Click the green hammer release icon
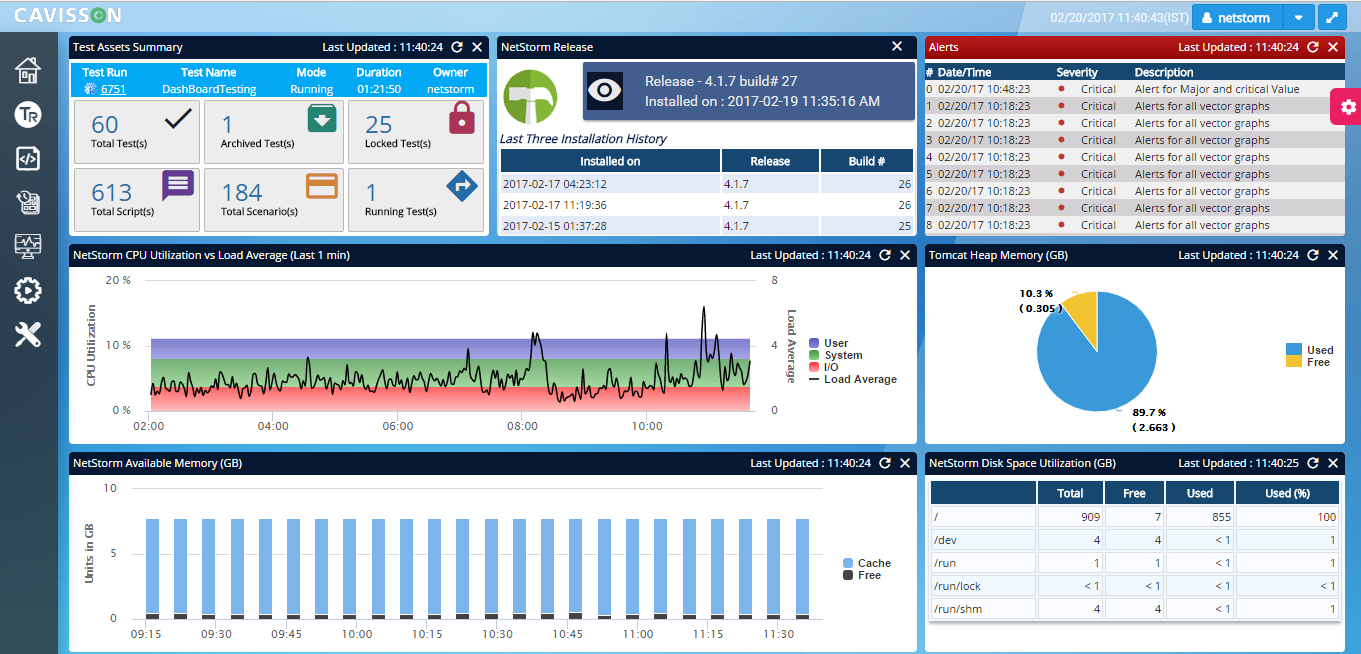This screenshot has width=1361, height=654. tap(529, 96)
